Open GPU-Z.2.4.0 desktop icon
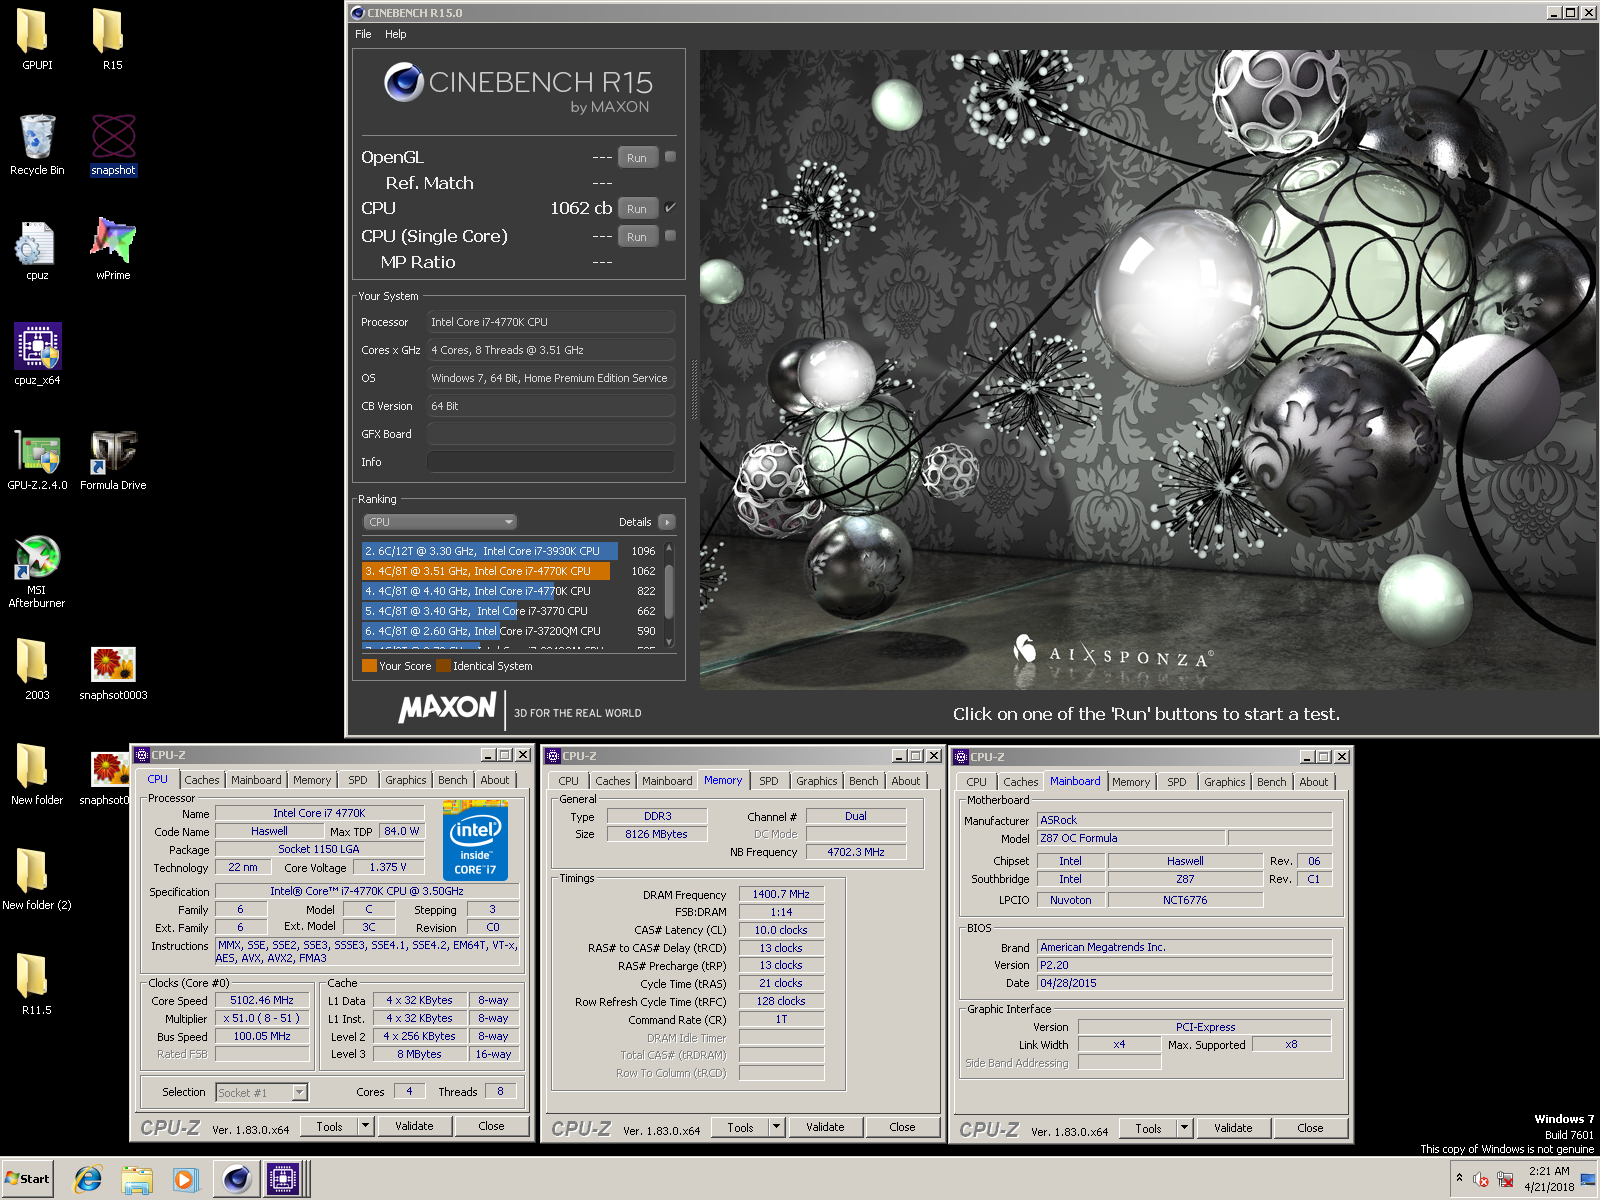 coord(37,460)
